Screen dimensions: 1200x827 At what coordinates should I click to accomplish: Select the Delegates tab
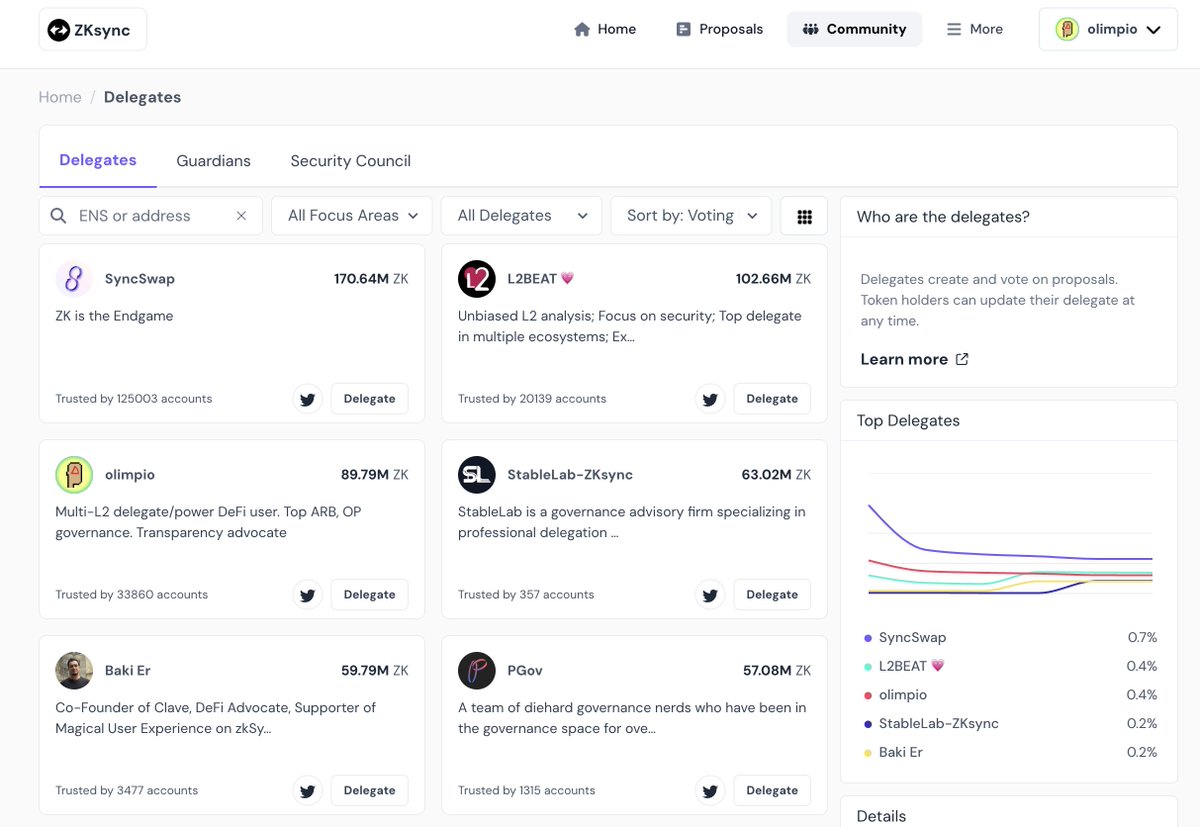[98, 160]
